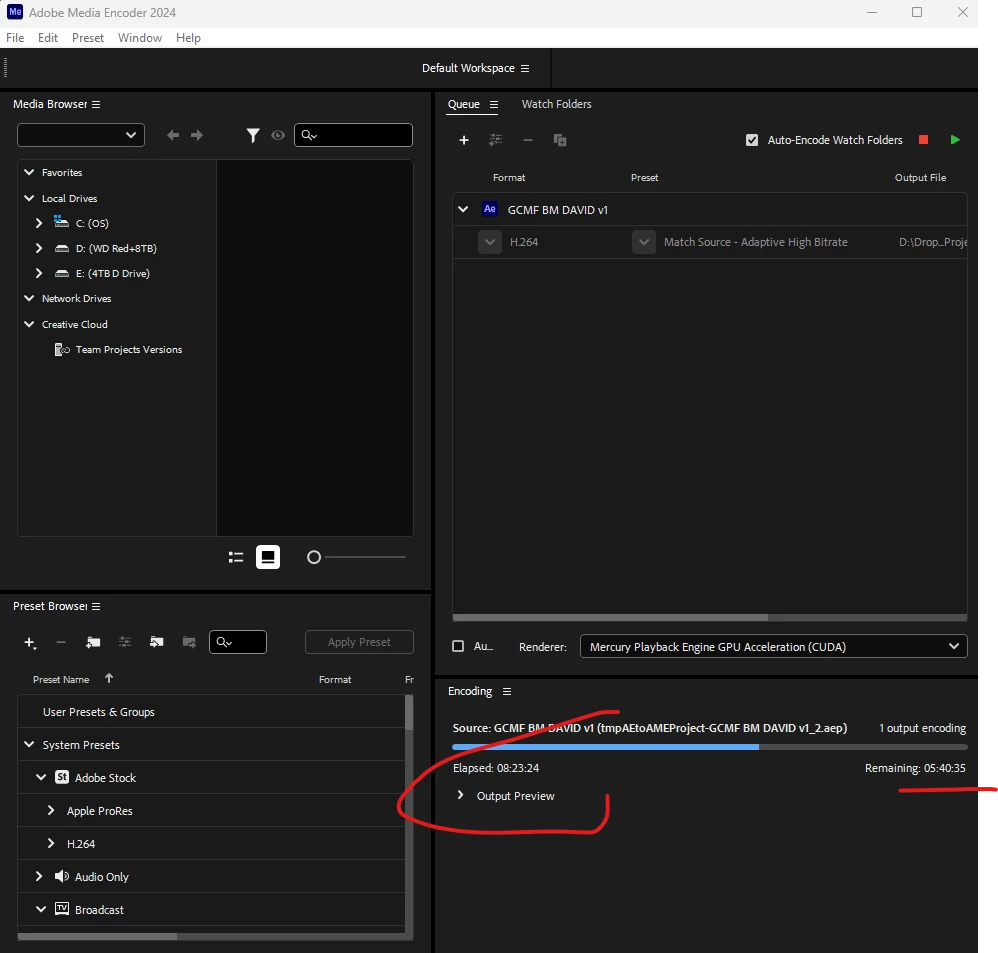Open Preset Settings icon in Preset Browser
This screenshot has width=998, height=953.
125,642
